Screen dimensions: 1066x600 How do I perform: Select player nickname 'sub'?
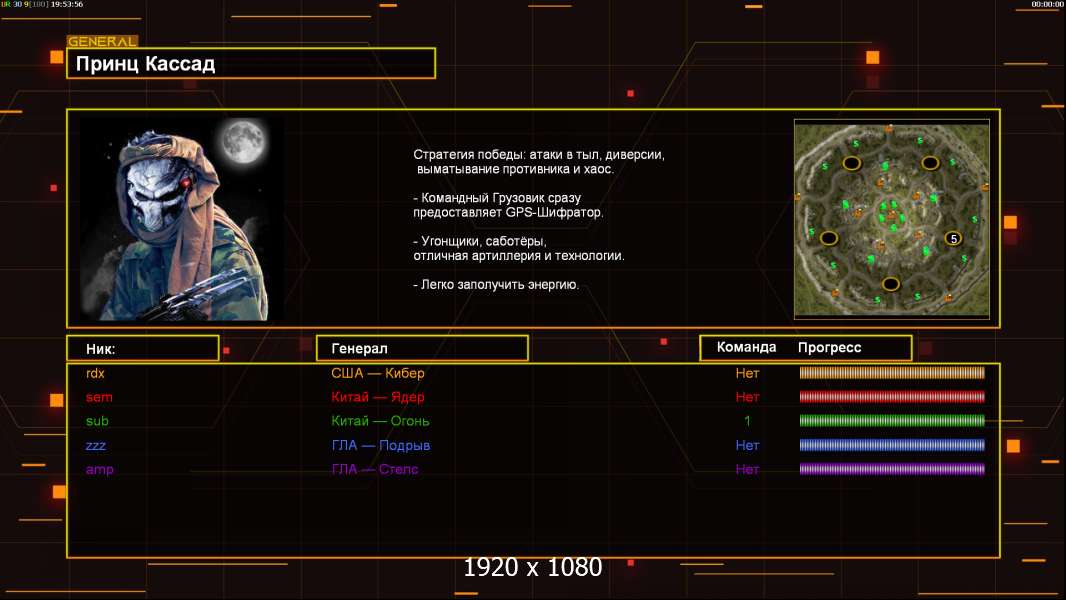point(97,421)
